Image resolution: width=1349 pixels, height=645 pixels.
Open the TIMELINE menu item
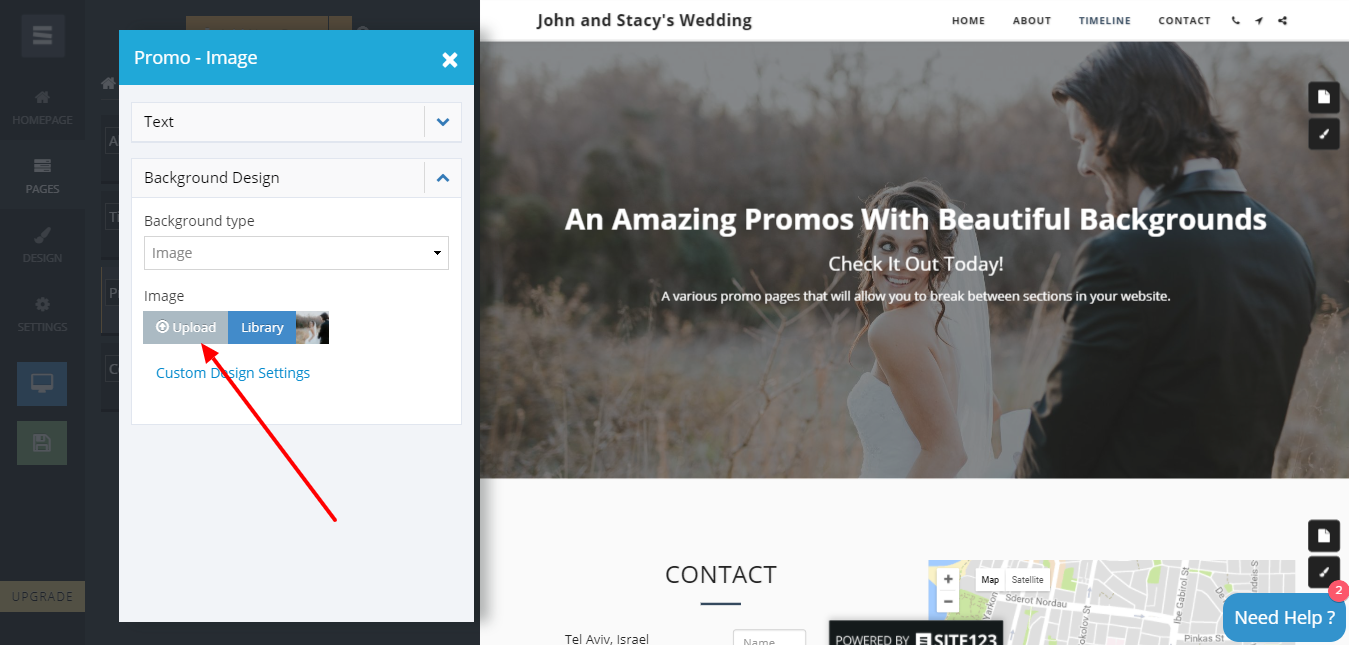pos(1105,21)
